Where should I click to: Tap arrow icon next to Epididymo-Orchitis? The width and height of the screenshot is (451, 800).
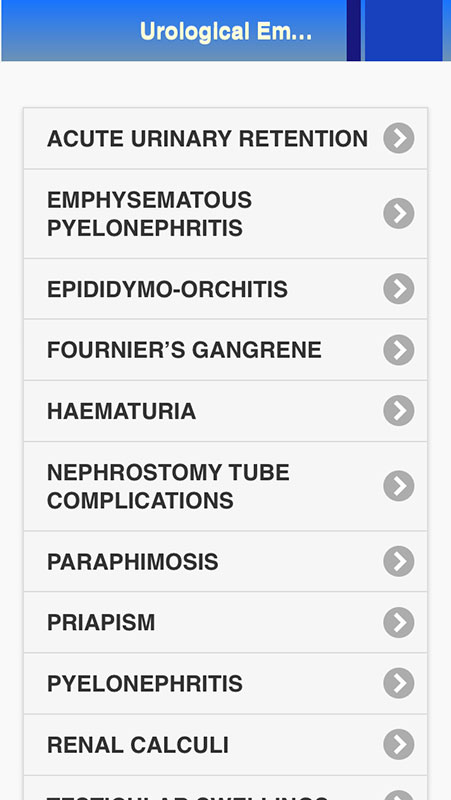point(398,289)
